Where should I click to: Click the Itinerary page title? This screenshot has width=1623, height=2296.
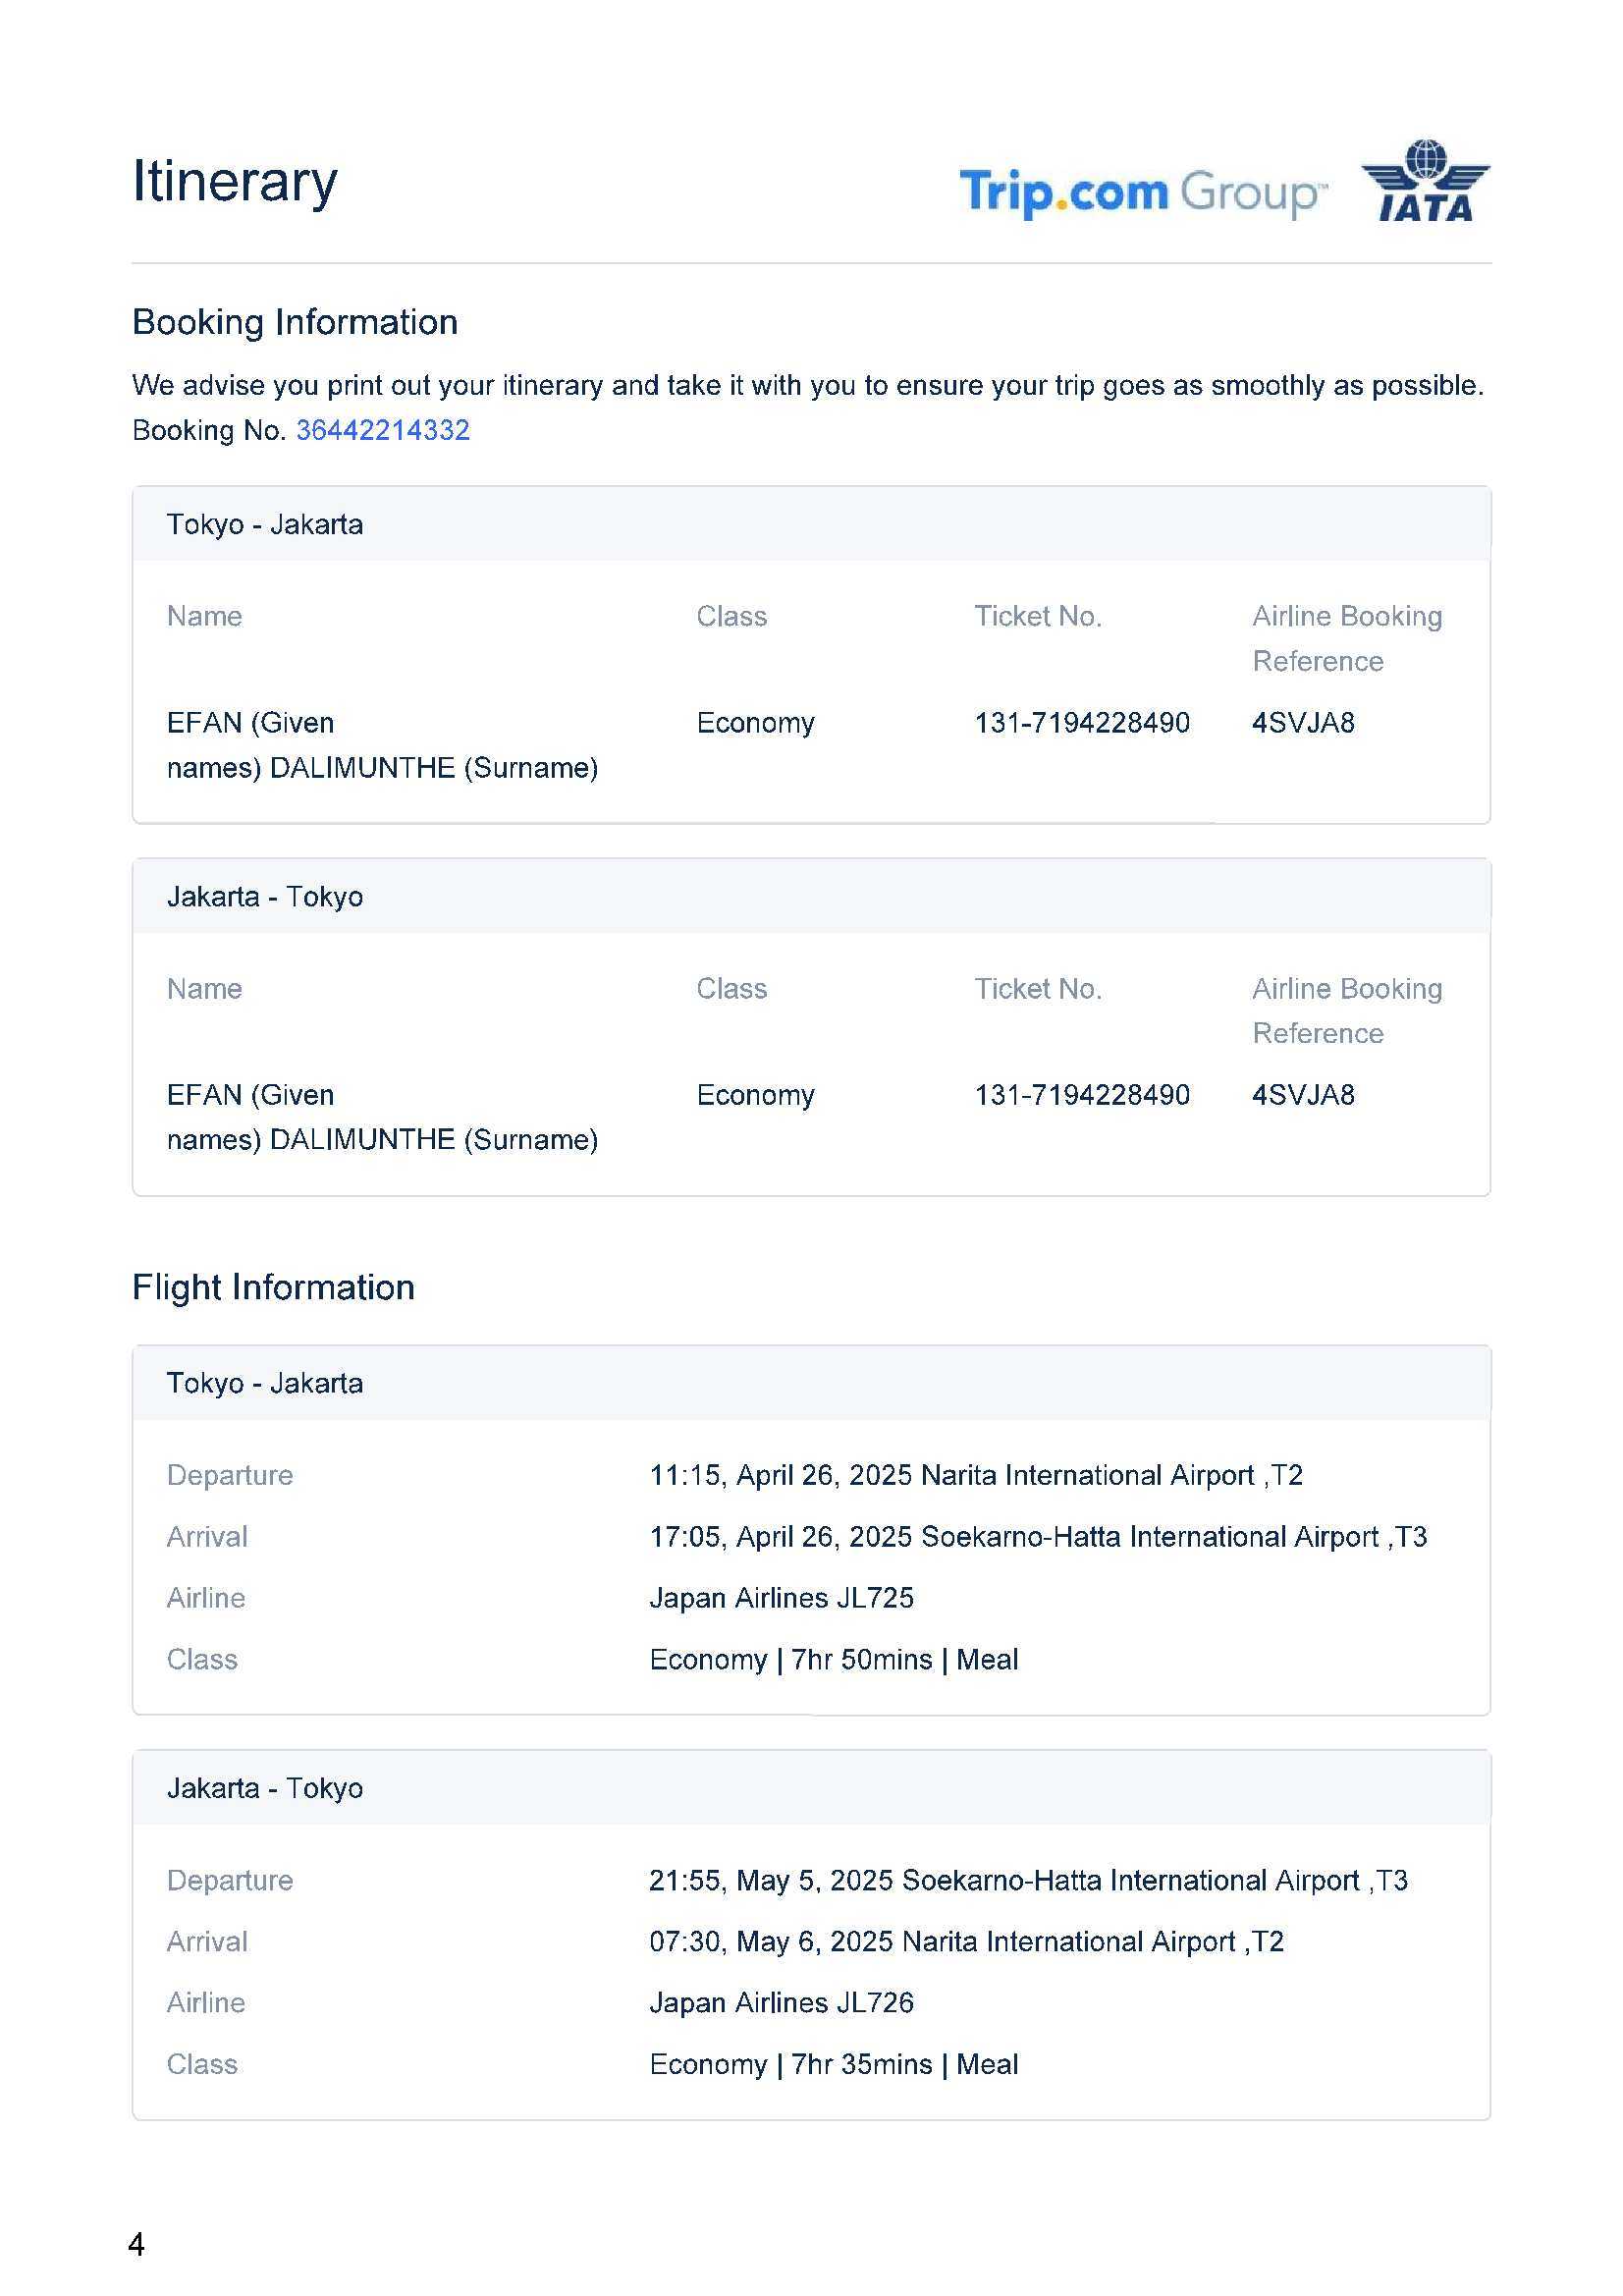235,182
